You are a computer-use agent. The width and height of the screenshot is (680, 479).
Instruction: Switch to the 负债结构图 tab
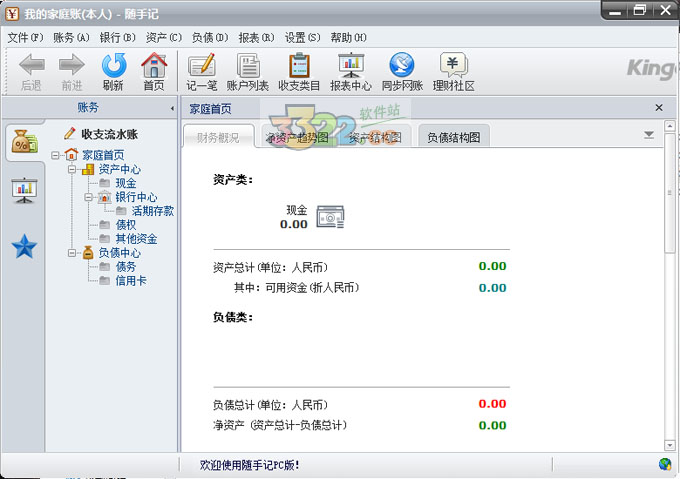click(x=454, y=138)
